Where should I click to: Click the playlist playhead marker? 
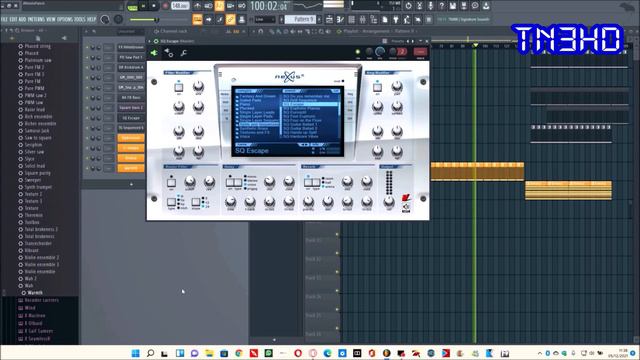pos(475,45)
